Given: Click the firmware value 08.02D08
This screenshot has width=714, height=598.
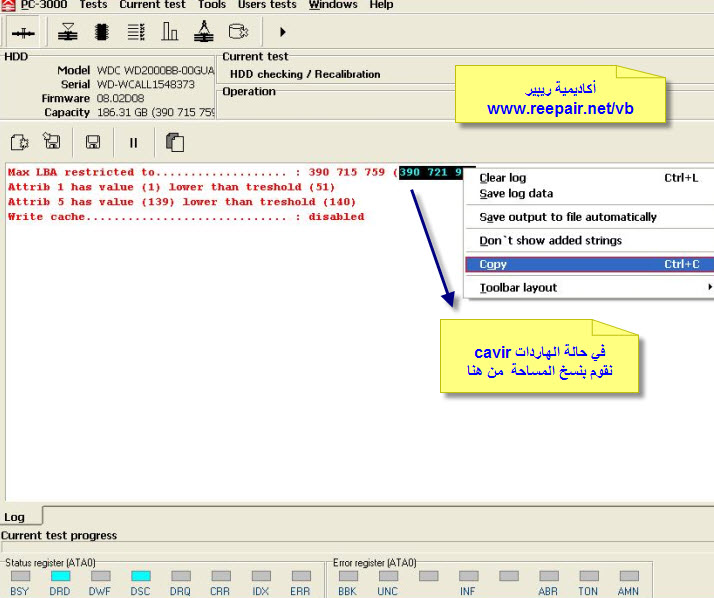Looking at the screenshot, I should [120, 98].
